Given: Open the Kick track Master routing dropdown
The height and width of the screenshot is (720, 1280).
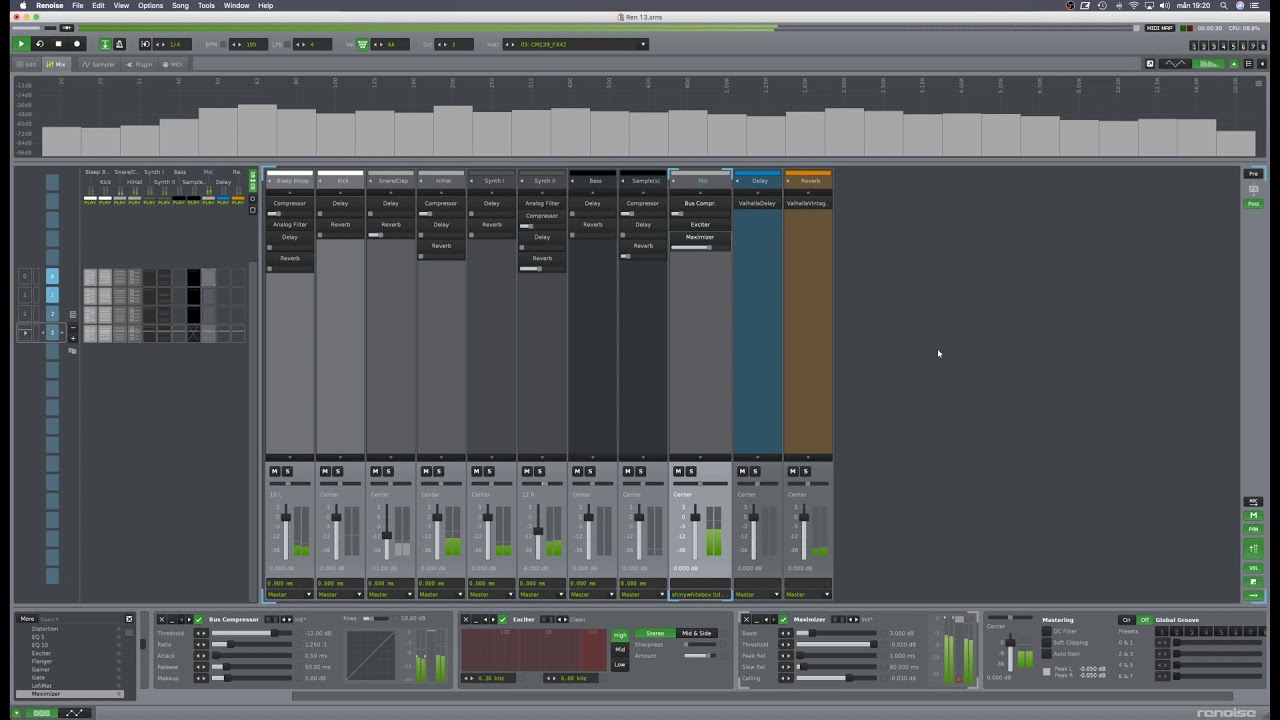Looking at the screenshot, I should coord(340,594).
